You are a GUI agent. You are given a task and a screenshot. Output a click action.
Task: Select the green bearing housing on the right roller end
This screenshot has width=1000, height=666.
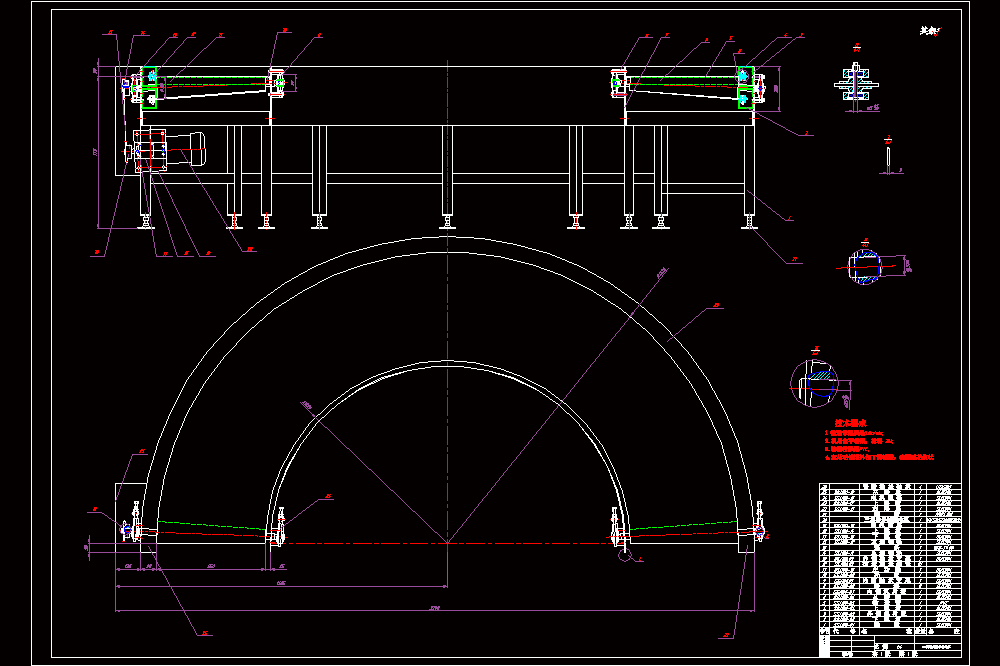point(746,87)
